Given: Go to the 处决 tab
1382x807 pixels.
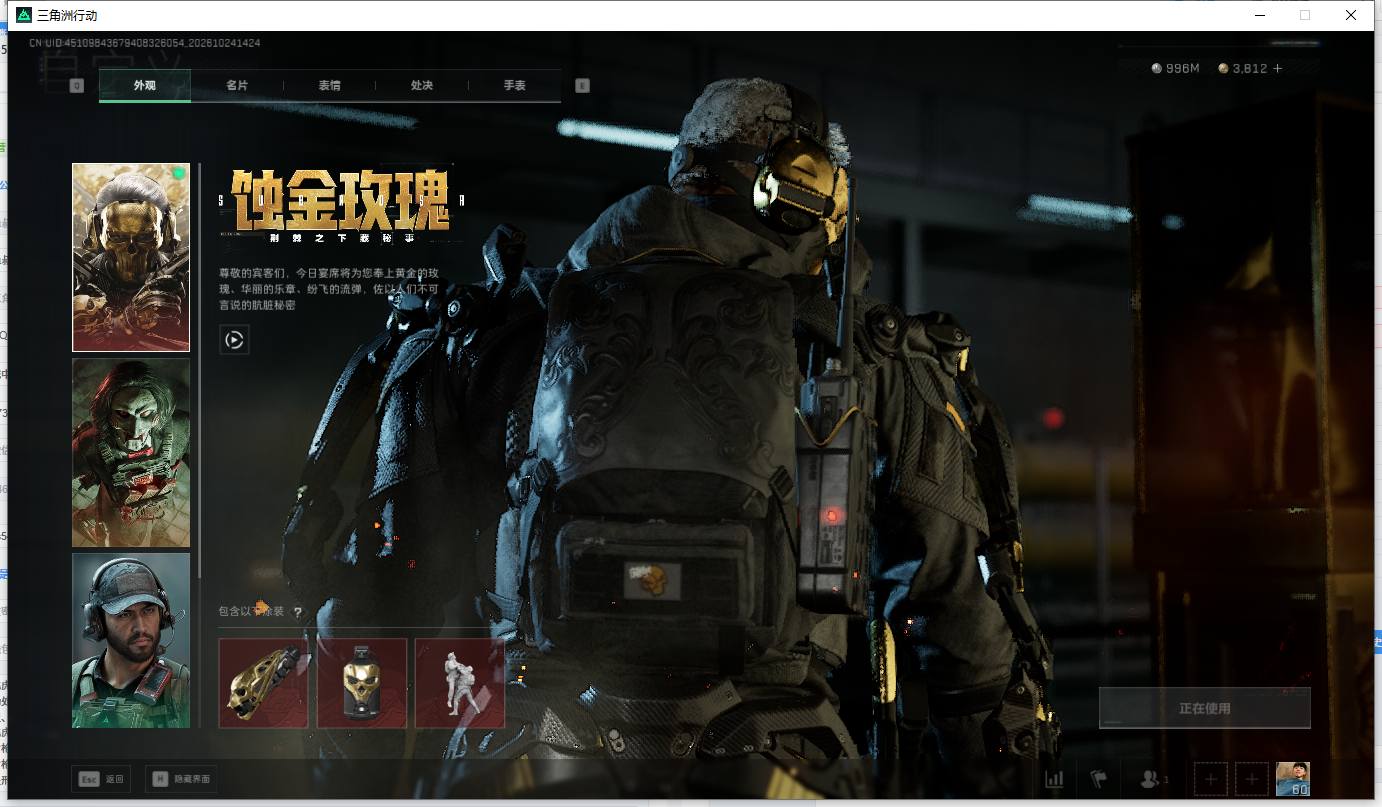Looking at the screenshot, I should [422, 85].
